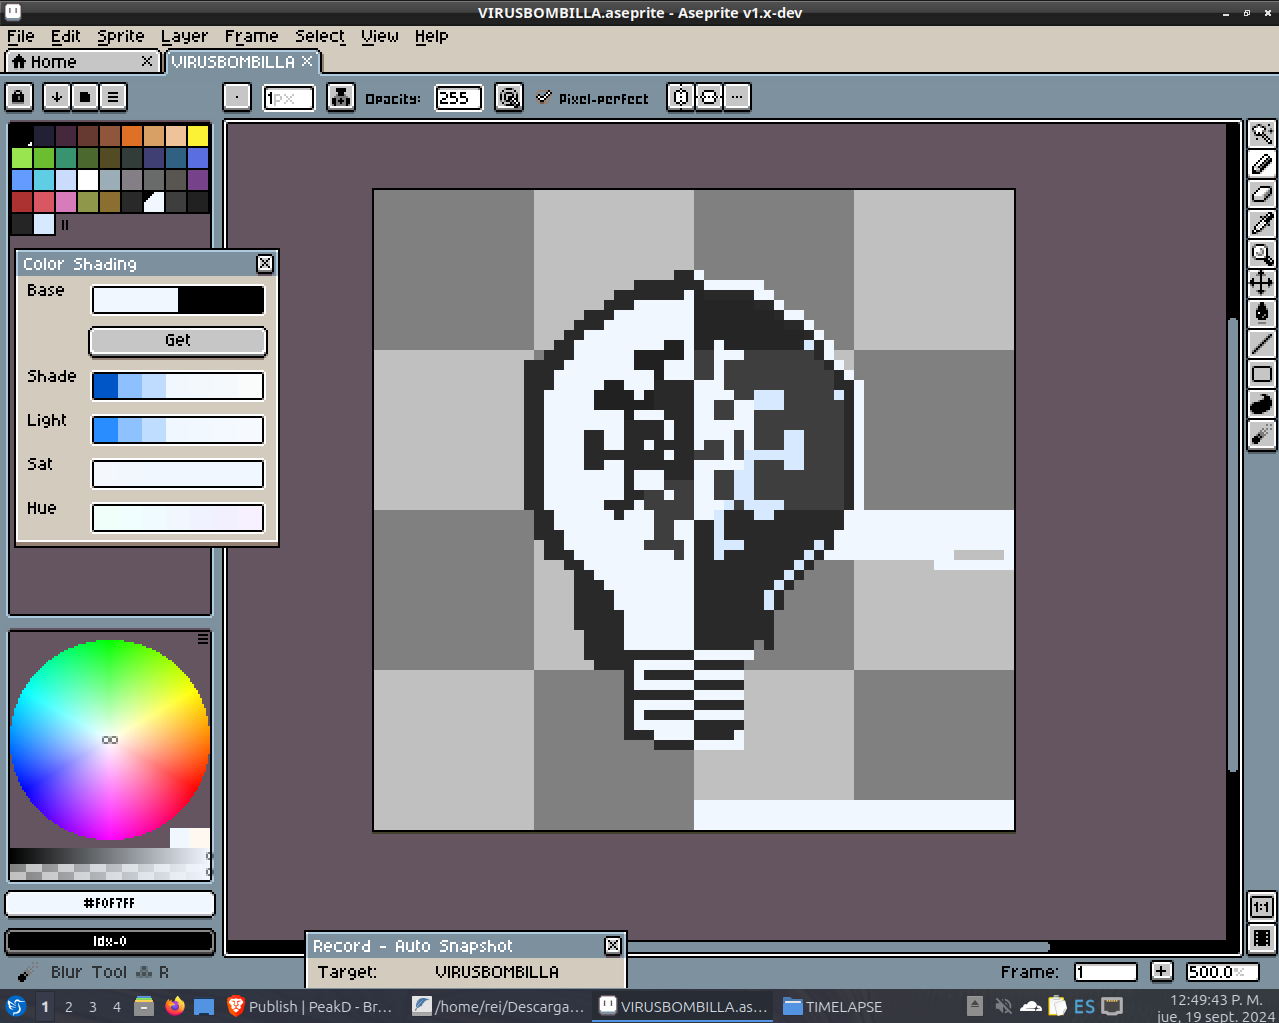Select the Eyedropper tool
The width and height of the screenshot is (1279, 1023).
pyautogui.click(x=1262, y=224)
